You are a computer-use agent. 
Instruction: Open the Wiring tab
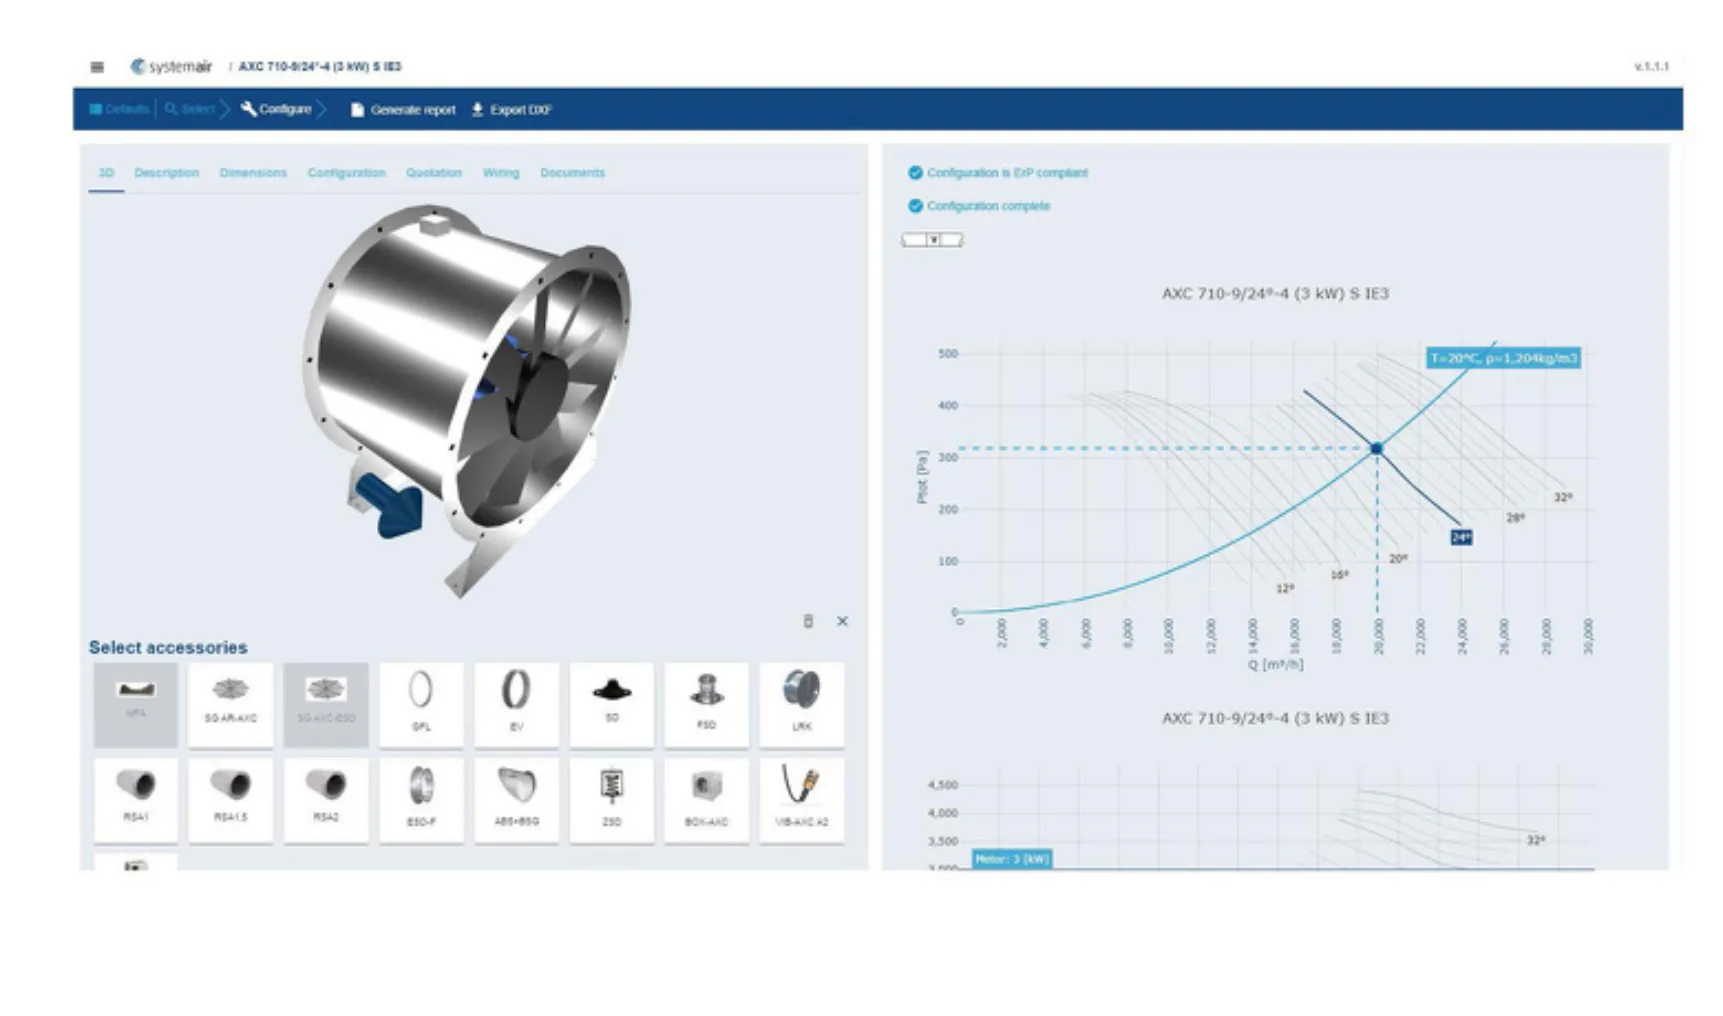coord(501,173)
